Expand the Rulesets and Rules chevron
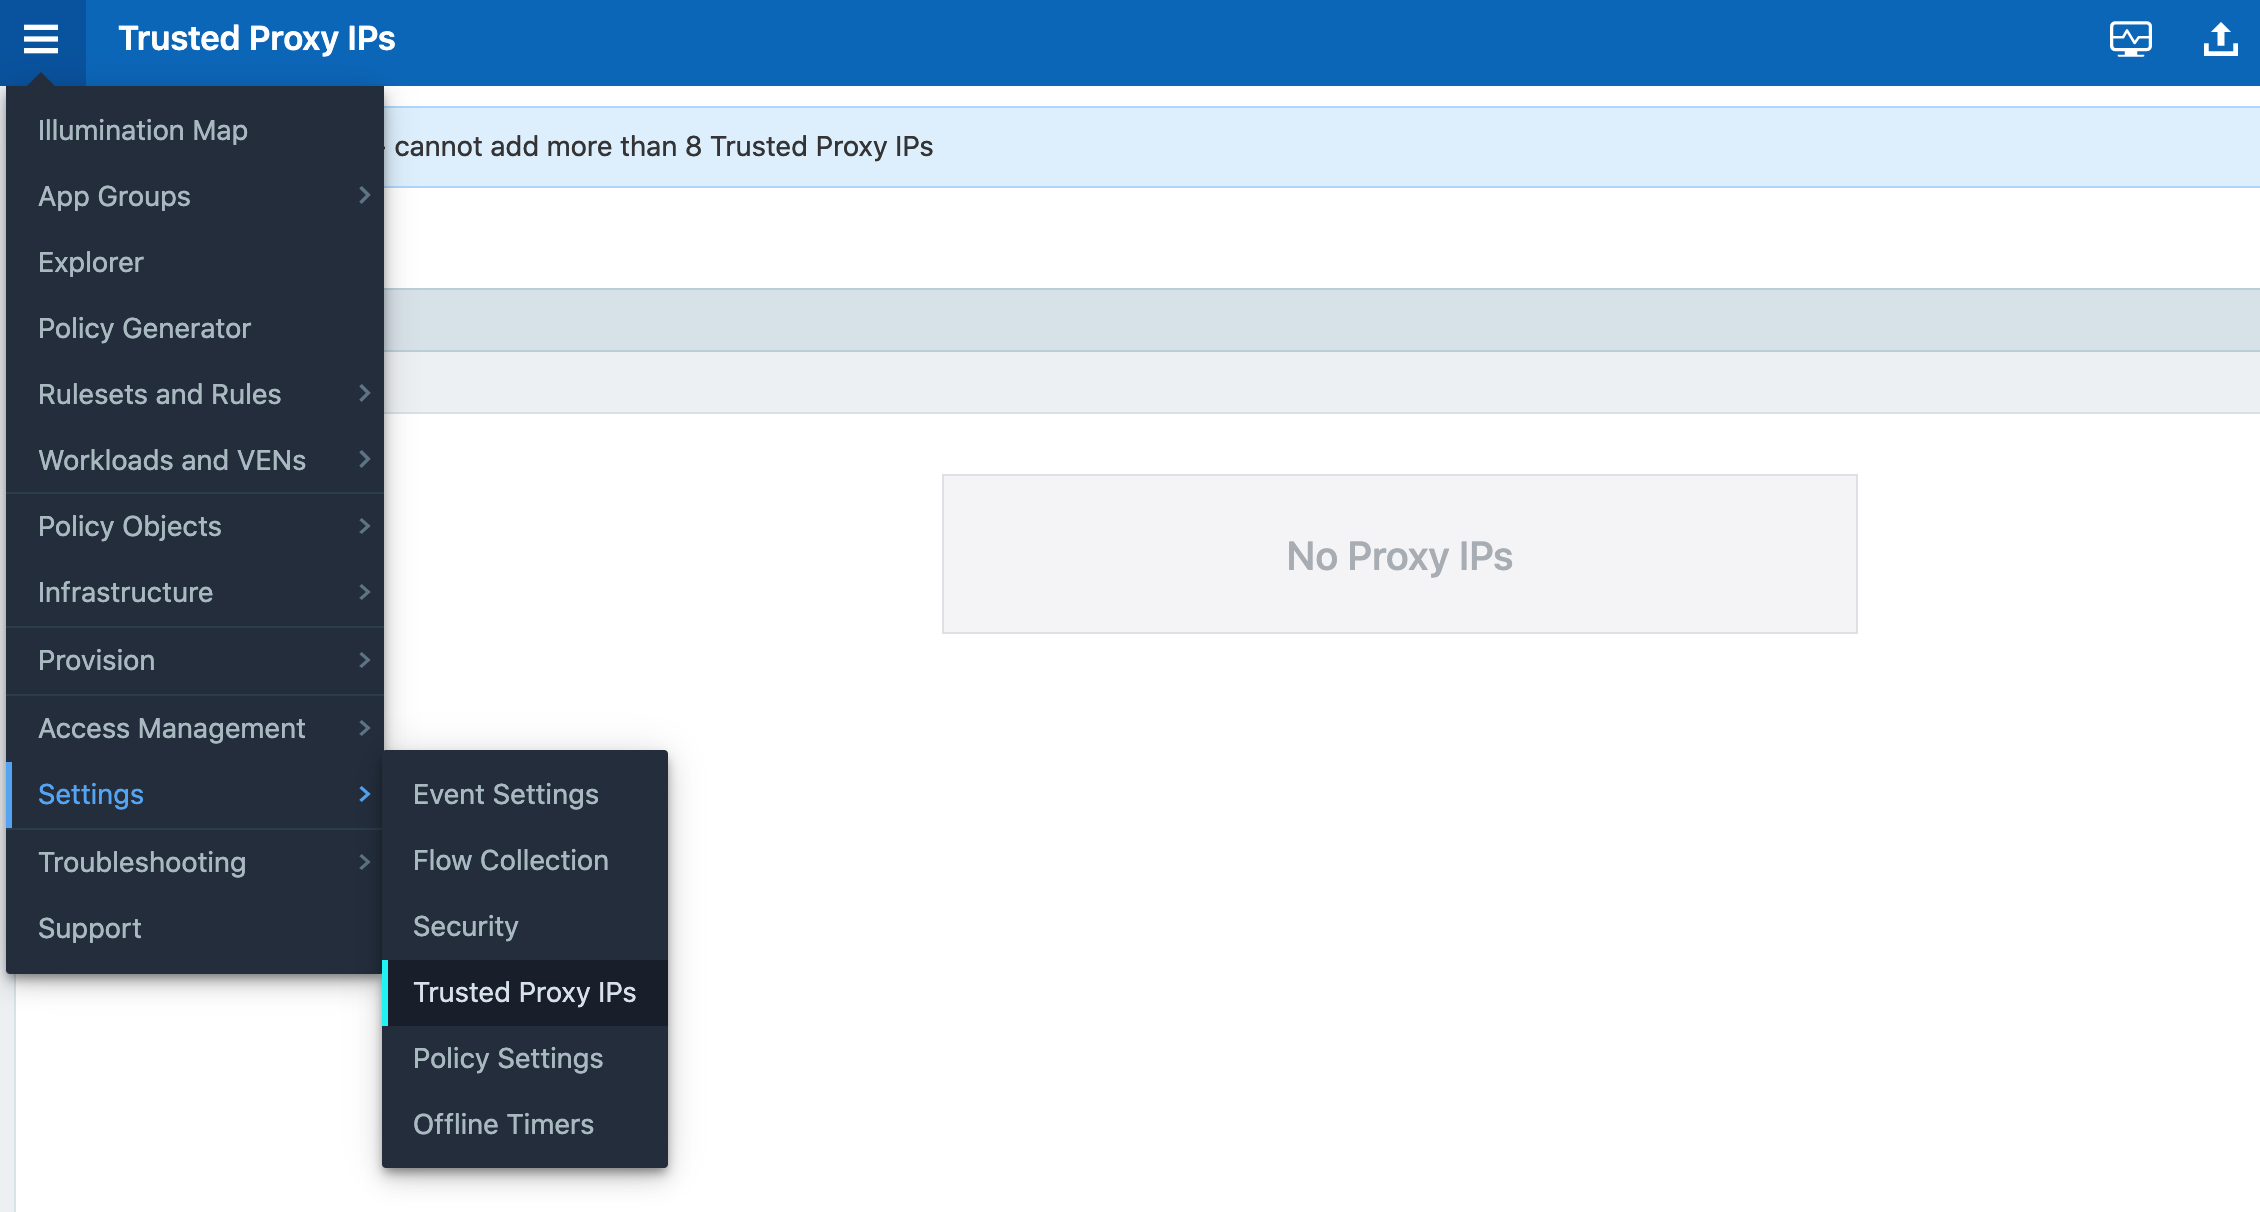 (364, 394)
